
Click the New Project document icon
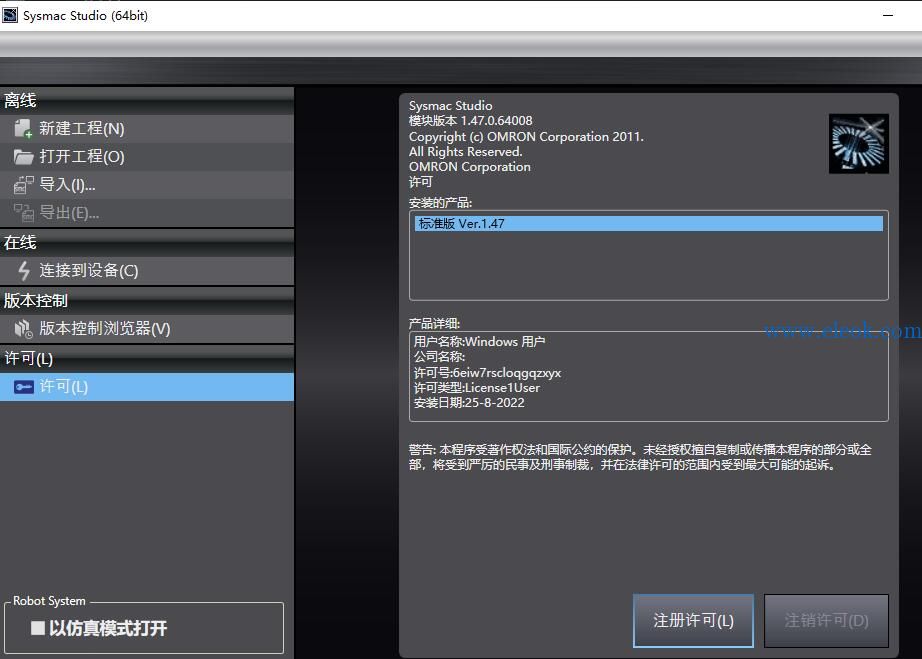click(23, 129)
